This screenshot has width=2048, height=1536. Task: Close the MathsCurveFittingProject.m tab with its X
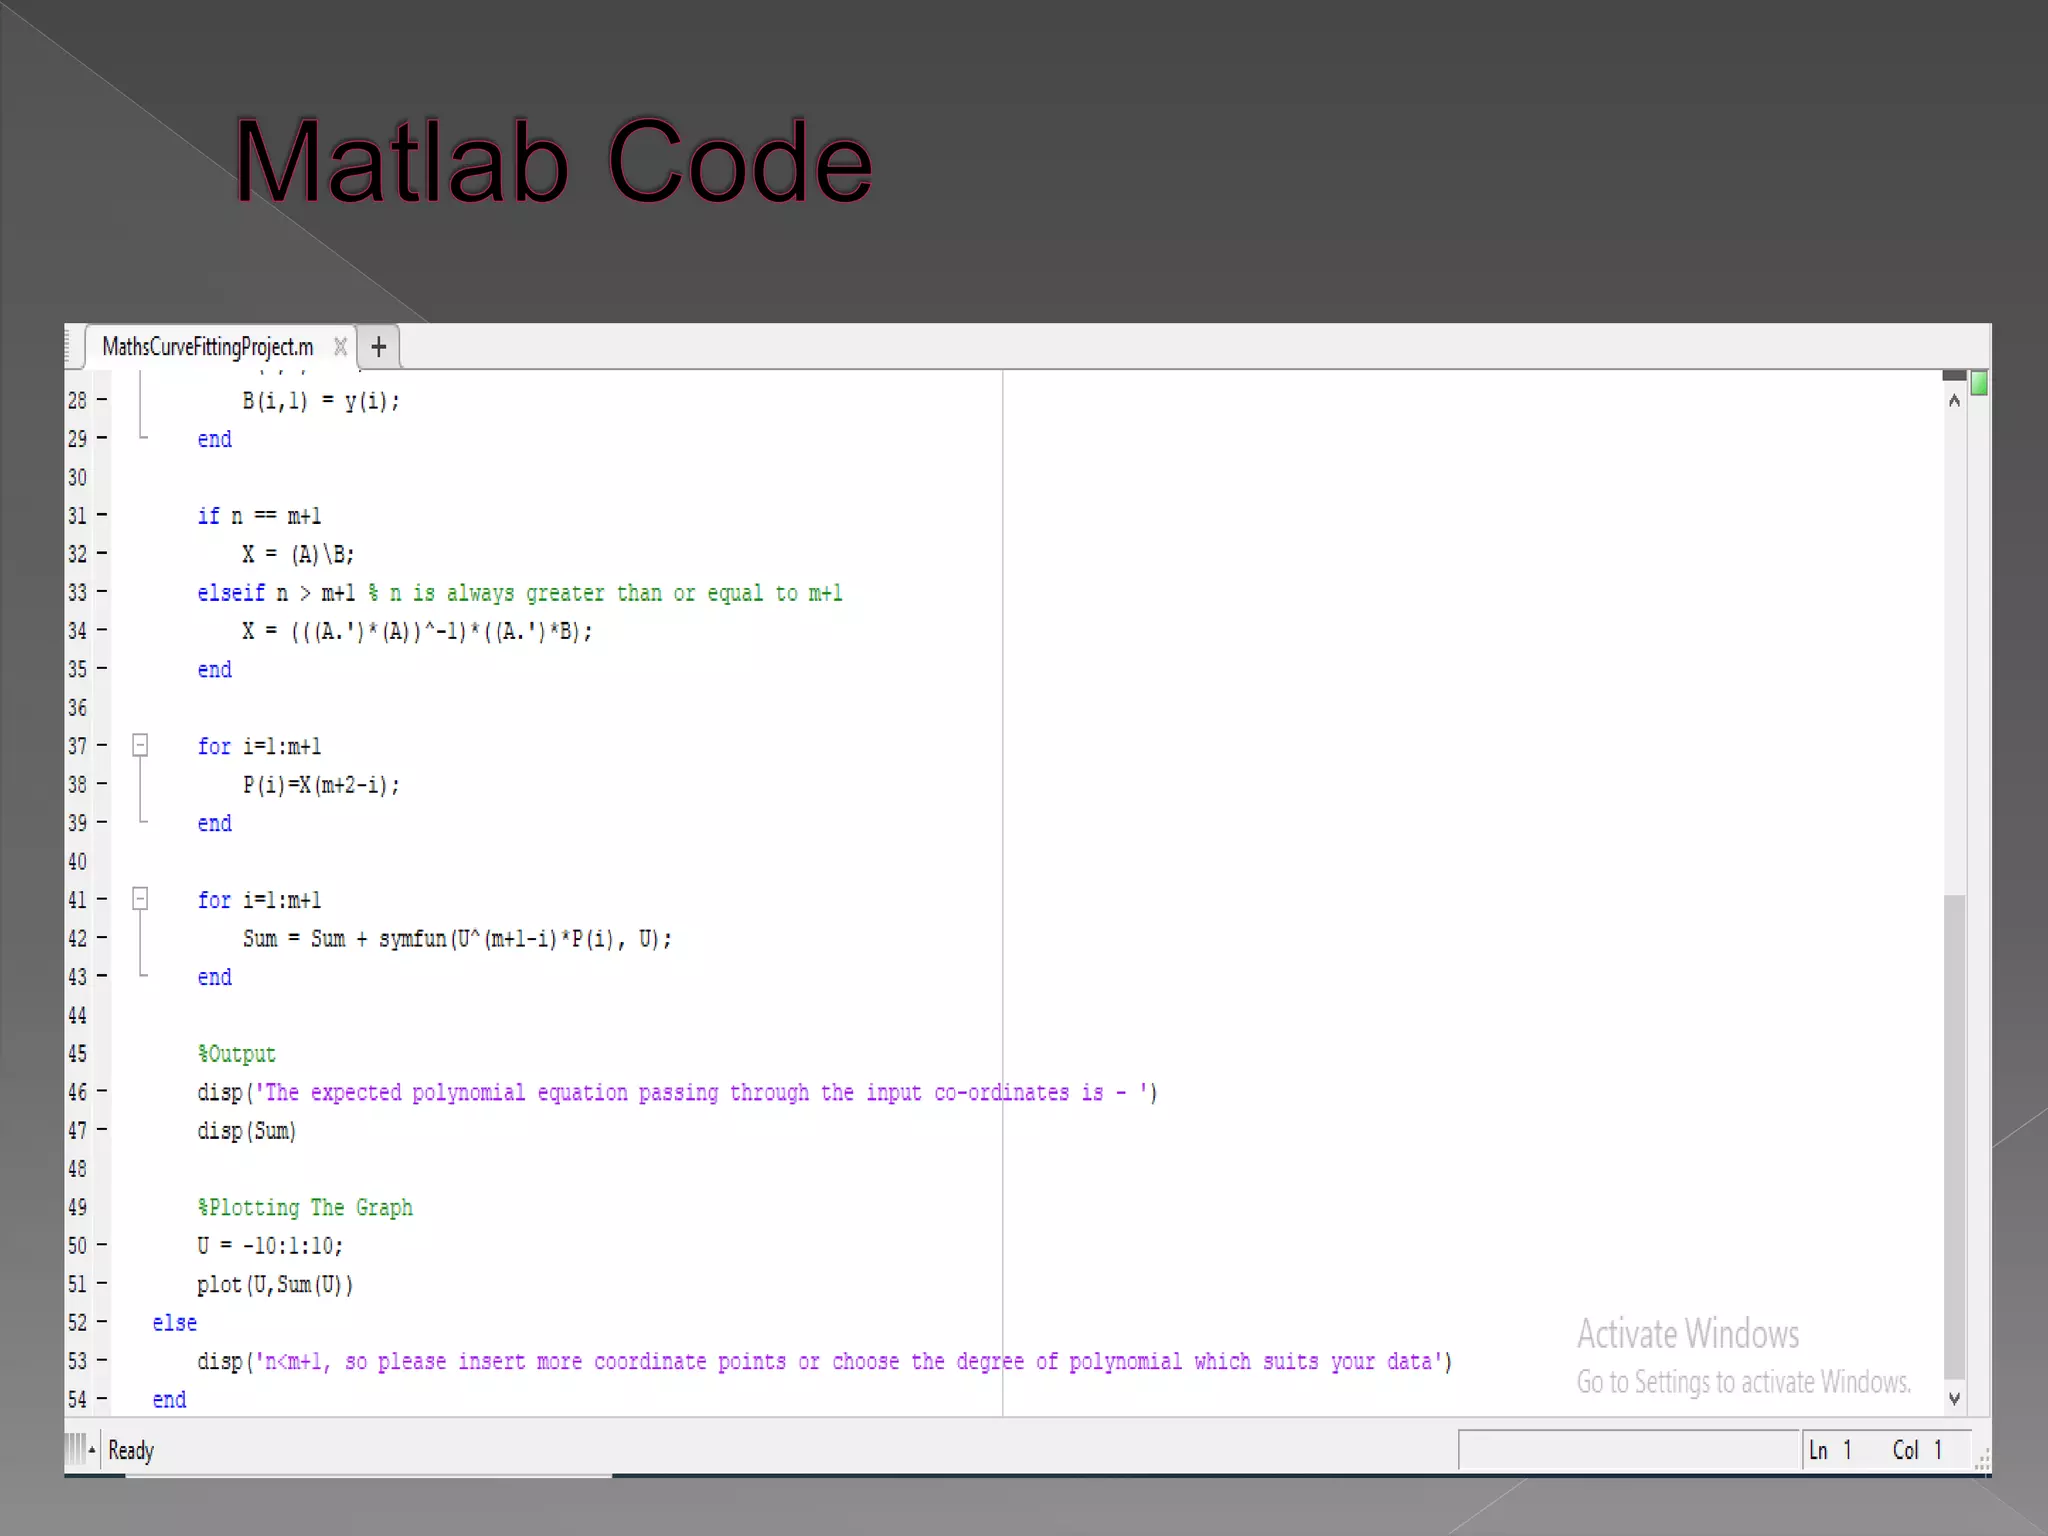[340, 347]
